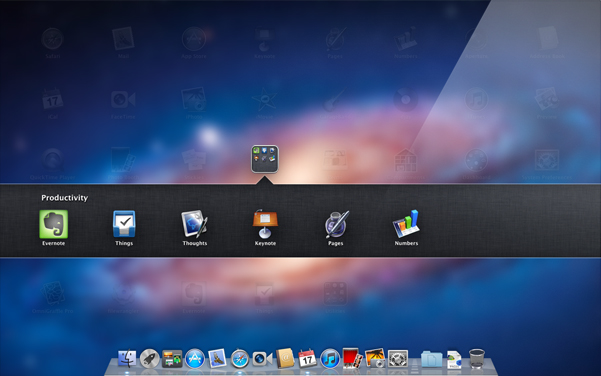
Task: Open Finder from the Dock
Action: pyautogui.click(x=127, y=359)
